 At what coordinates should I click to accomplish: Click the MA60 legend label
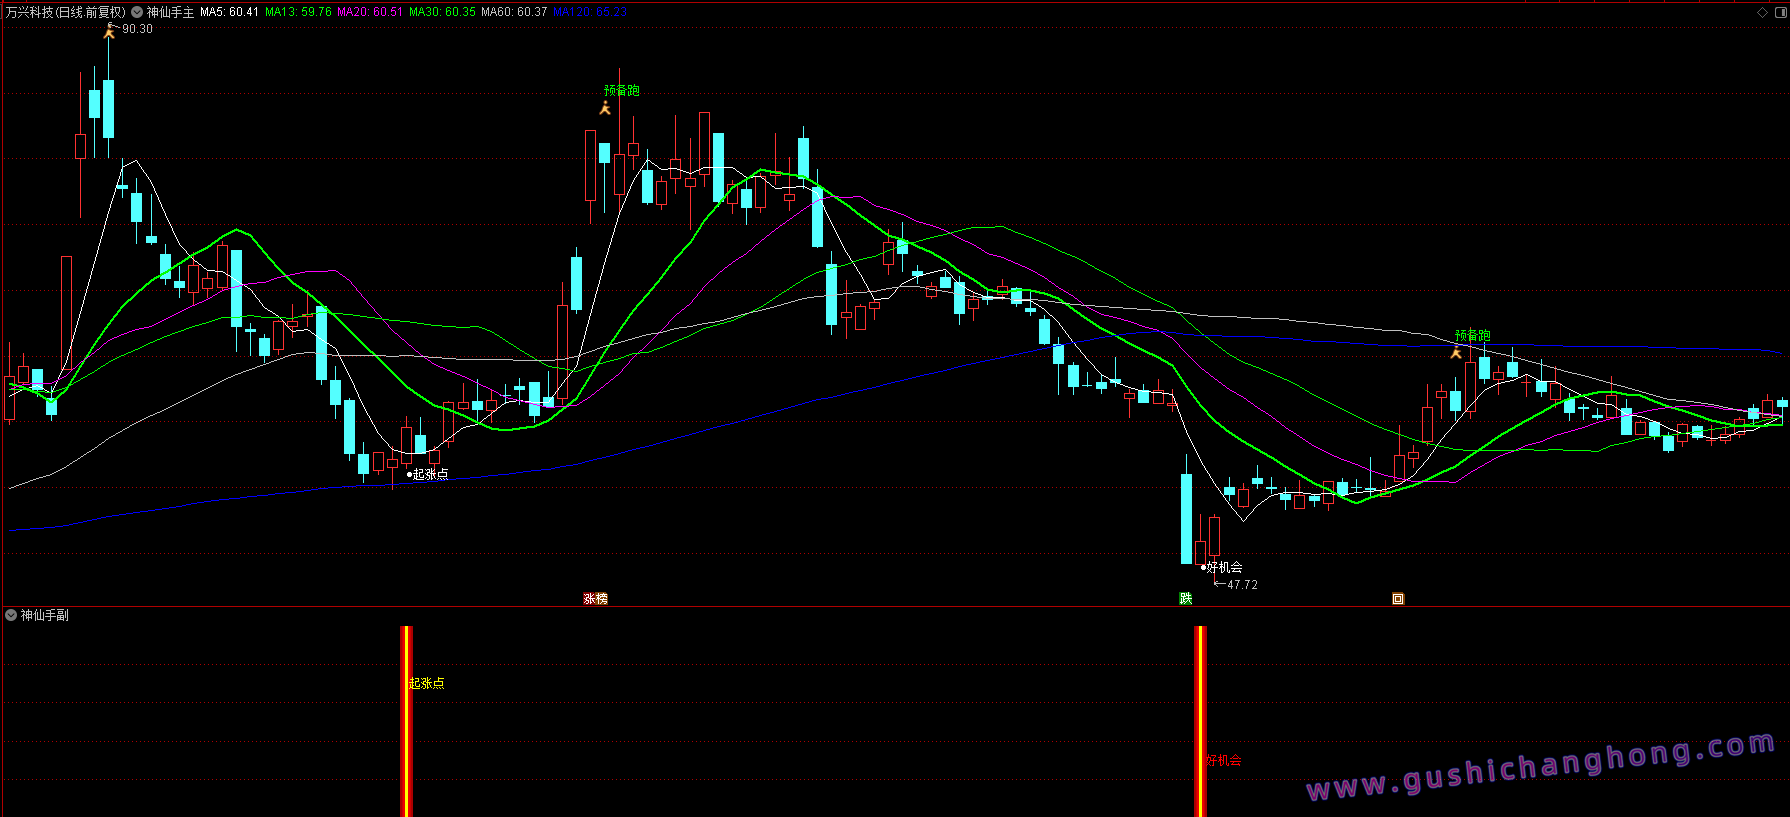(513, 12)
